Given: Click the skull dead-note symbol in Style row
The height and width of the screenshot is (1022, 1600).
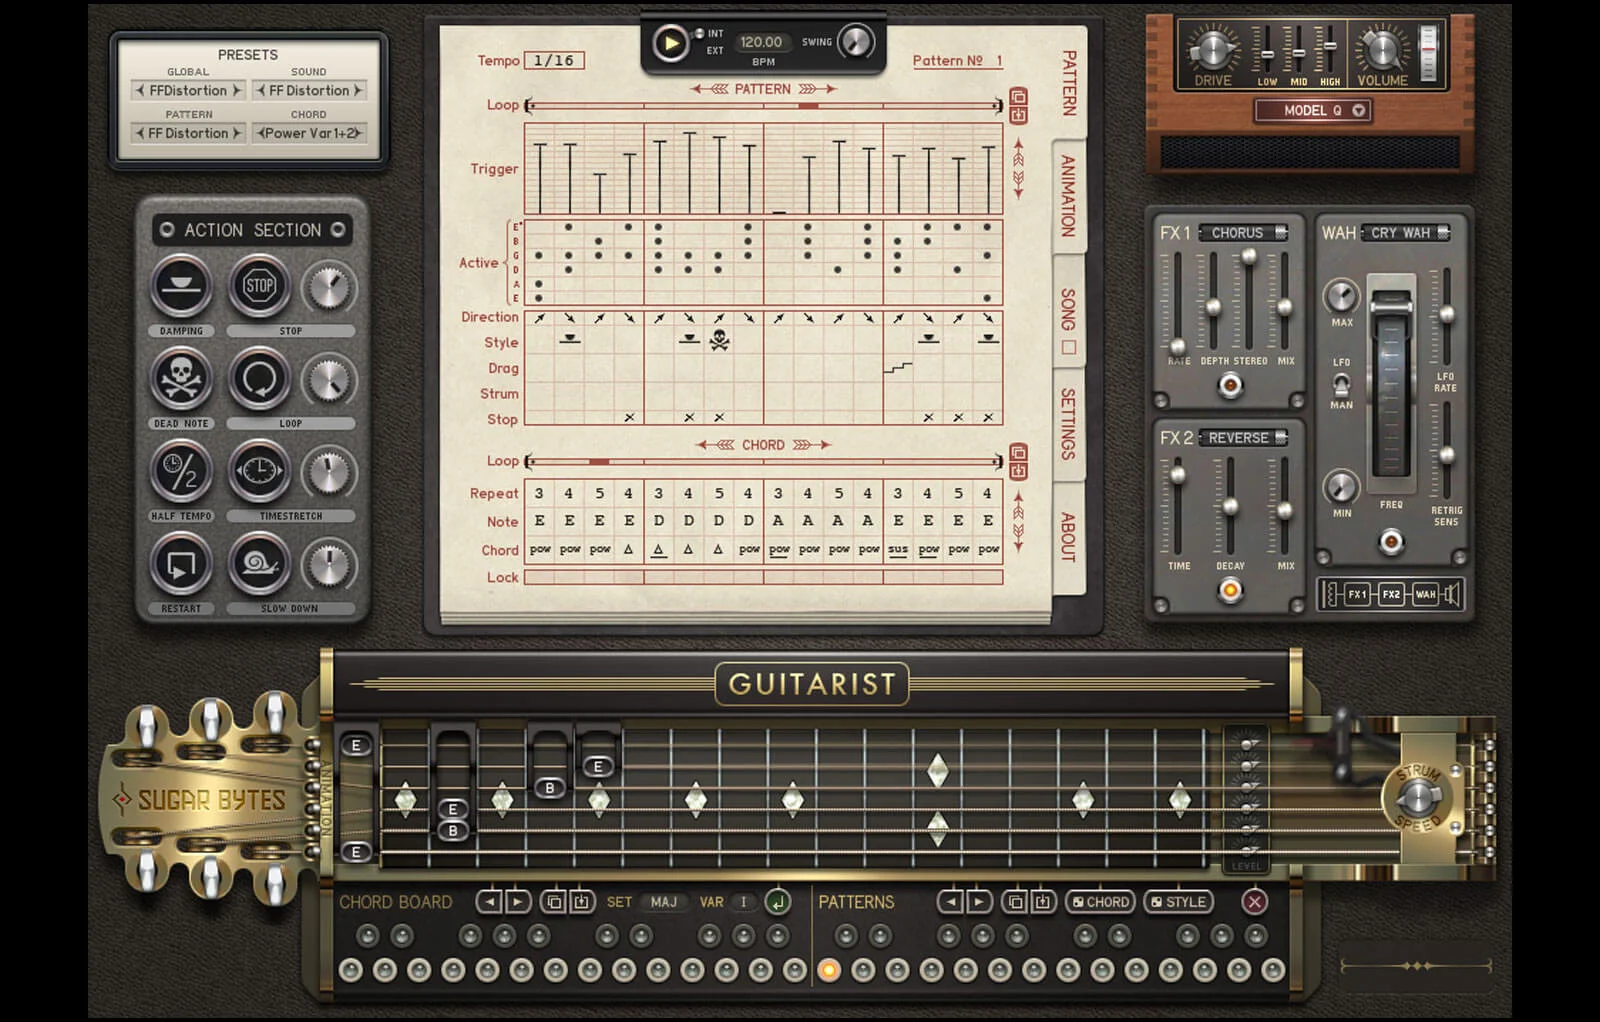Looking at the screenshot, I should click(x=719, y=341).
